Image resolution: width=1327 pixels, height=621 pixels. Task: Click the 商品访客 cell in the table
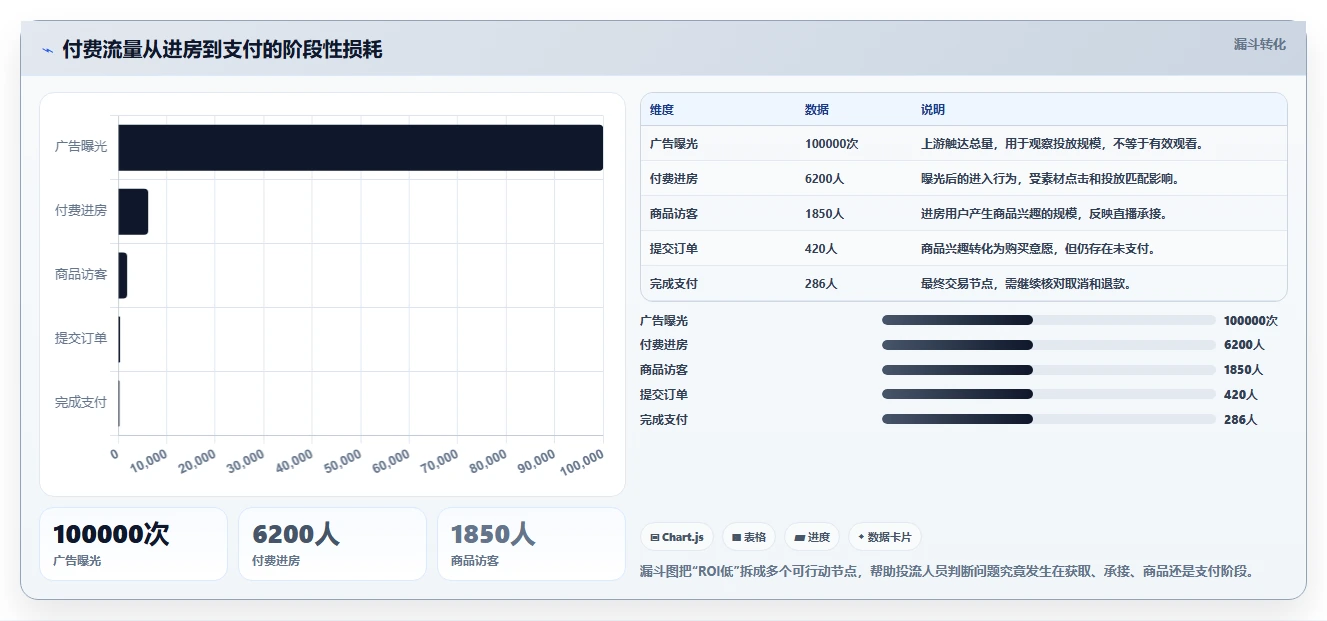[674, 214]
